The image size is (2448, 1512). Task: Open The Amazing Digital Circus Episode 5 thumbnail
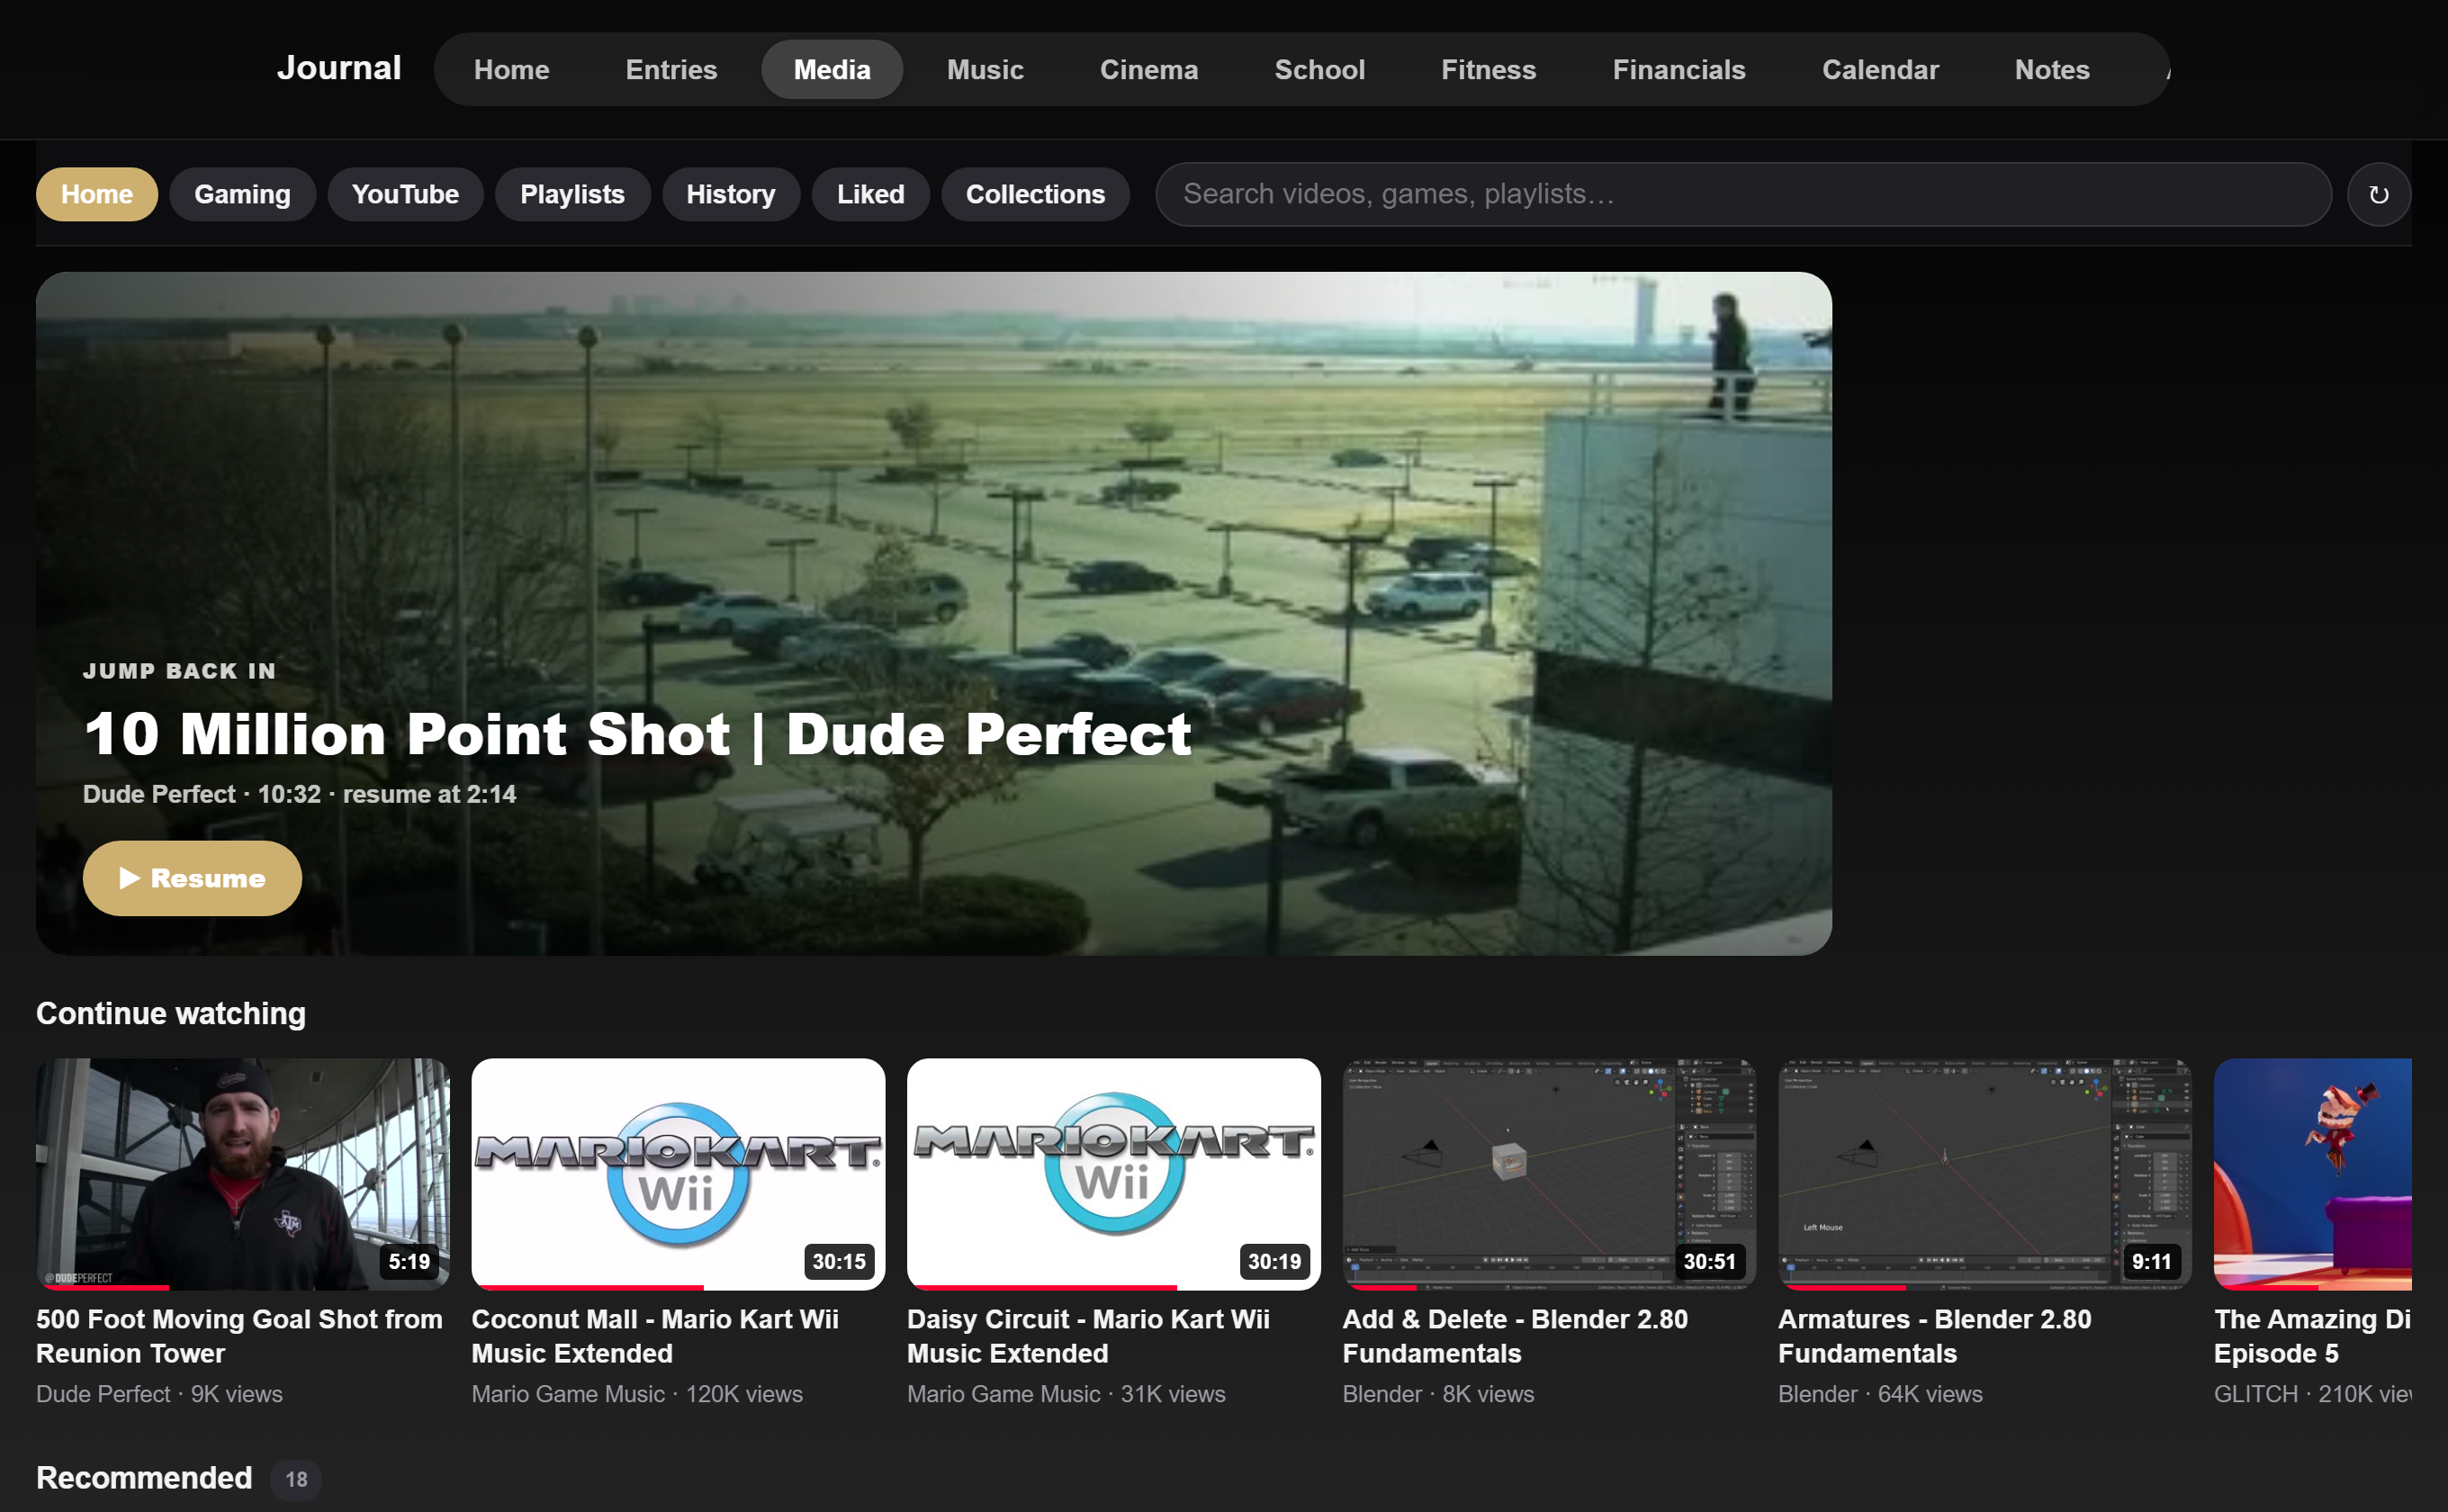(x=2313, y=1174)
